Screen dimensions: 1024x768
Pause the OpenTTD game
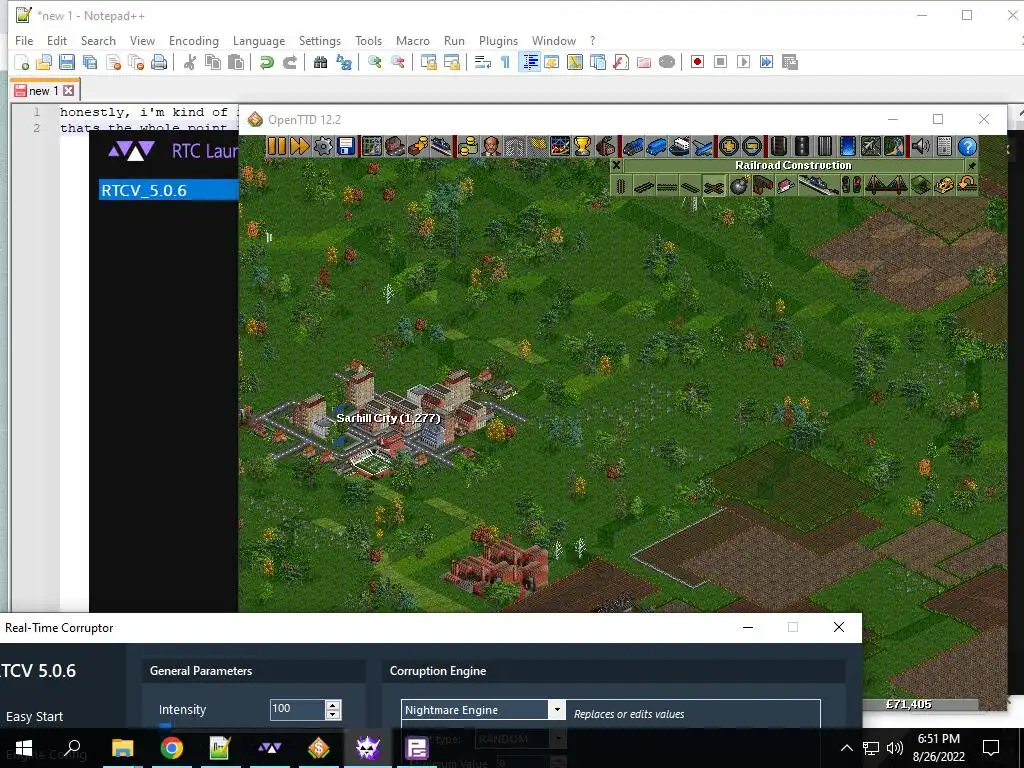tap(276, 146)
